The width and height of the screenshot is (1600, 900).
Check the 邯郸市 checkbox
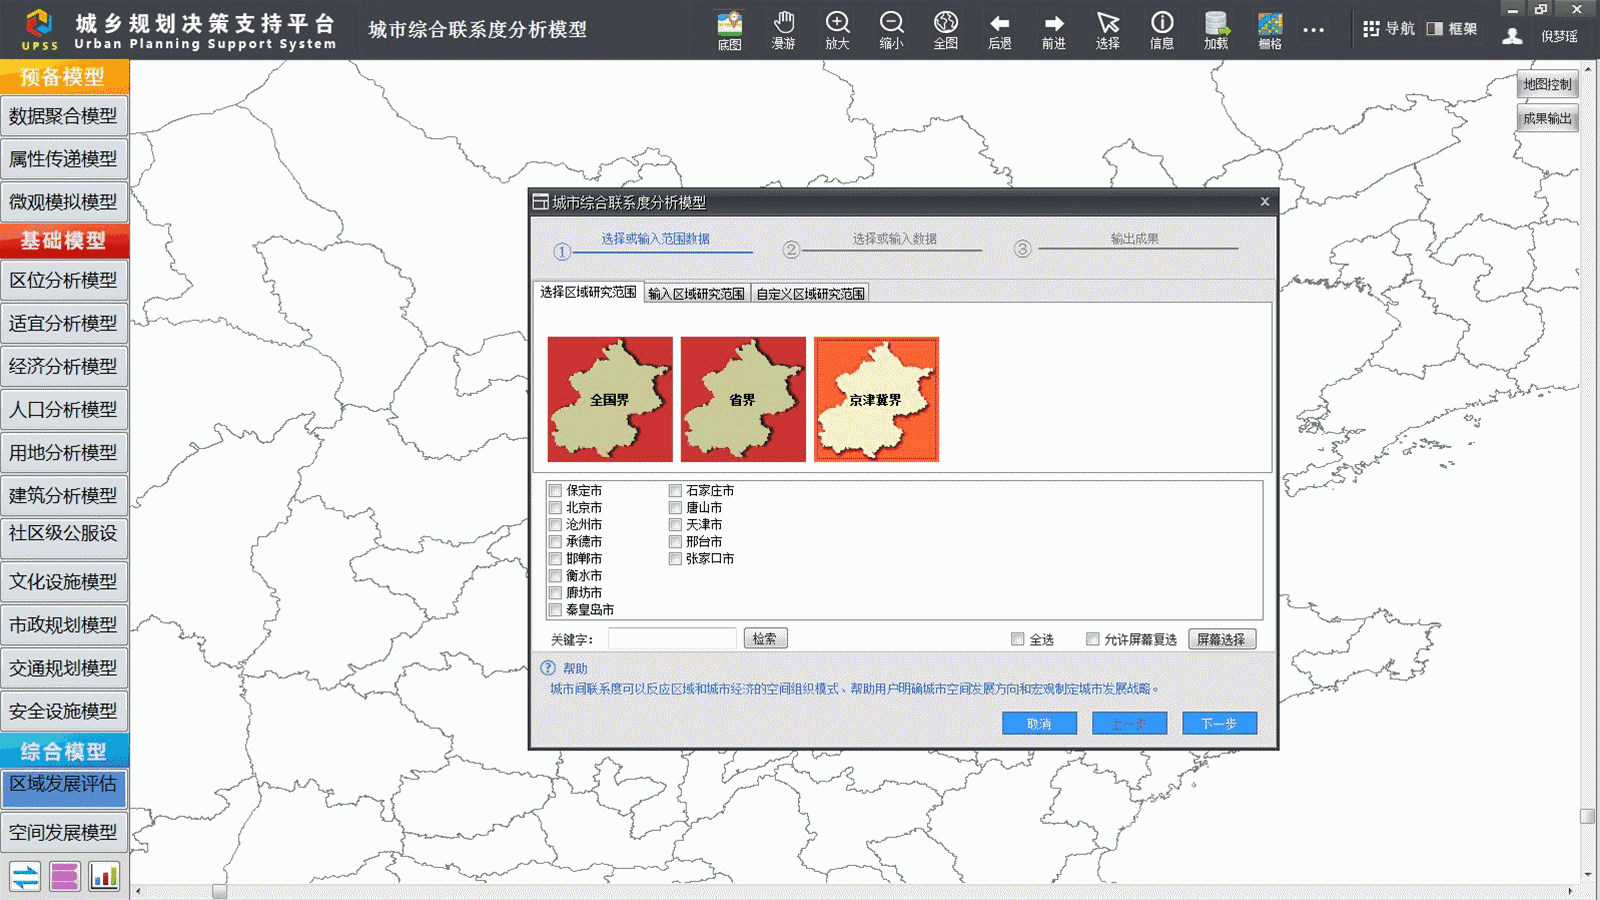(x=555, y=559)
